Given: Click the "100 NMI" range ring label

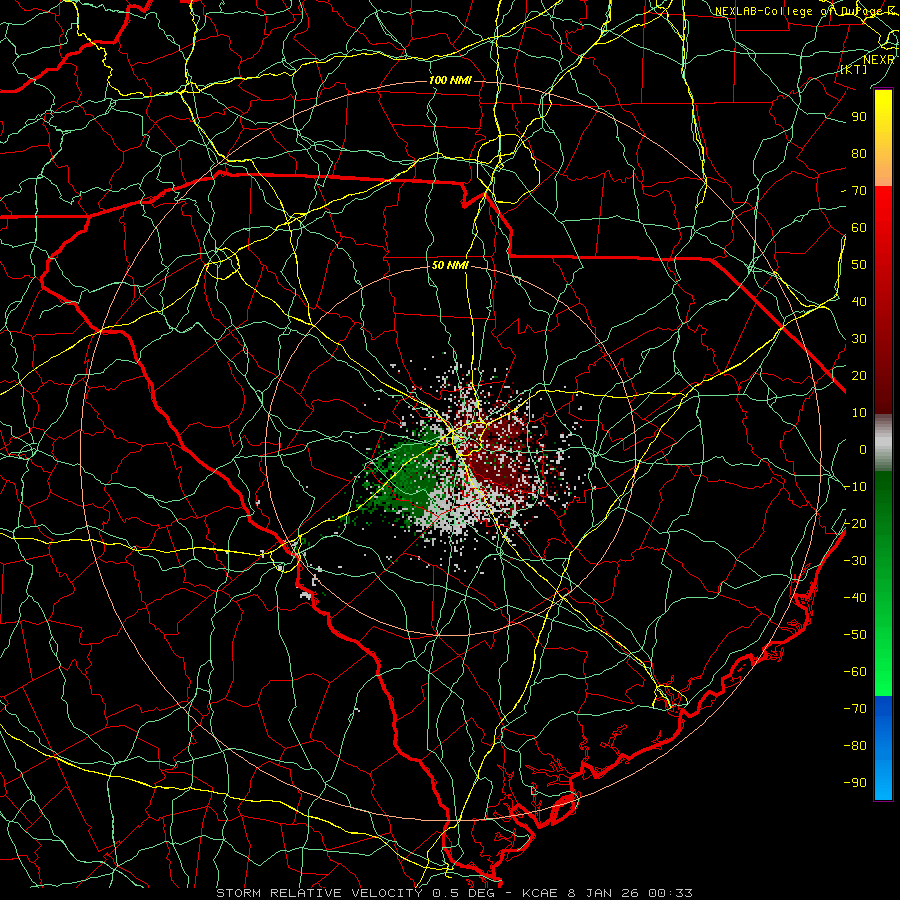Looking at the screenshot, I should tap(451, 80).
